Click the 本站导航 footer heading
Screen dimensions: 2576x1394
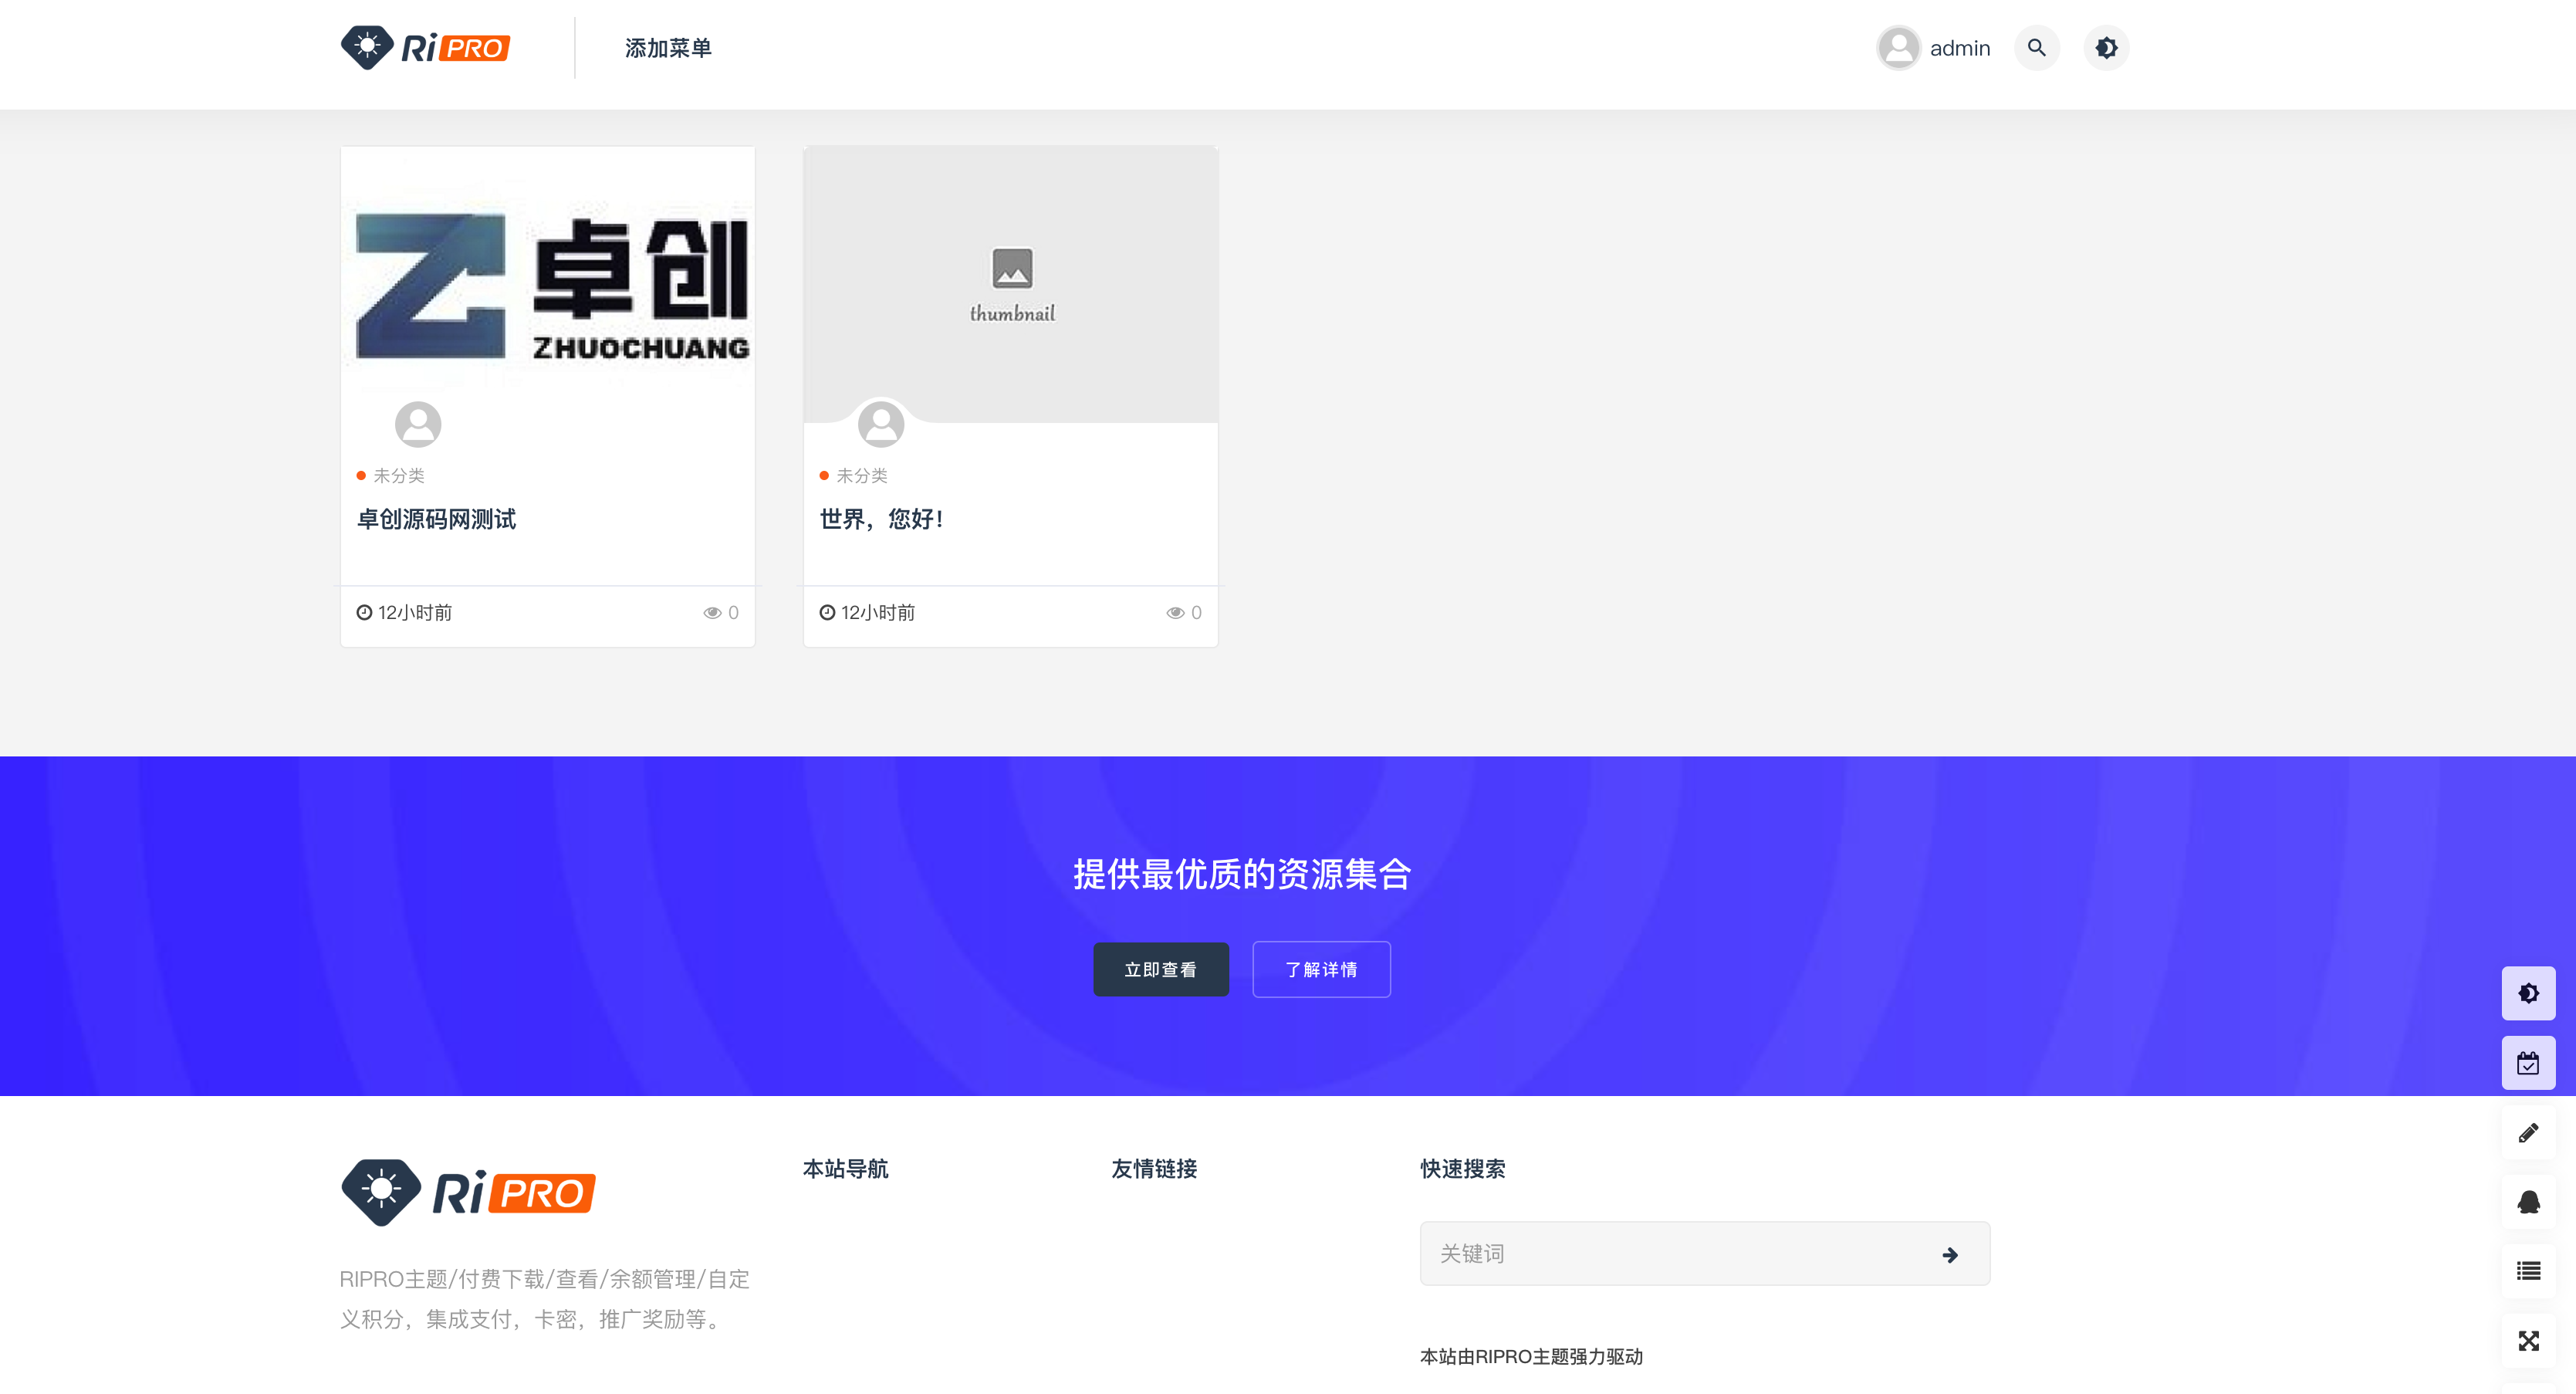(845, 1169)
